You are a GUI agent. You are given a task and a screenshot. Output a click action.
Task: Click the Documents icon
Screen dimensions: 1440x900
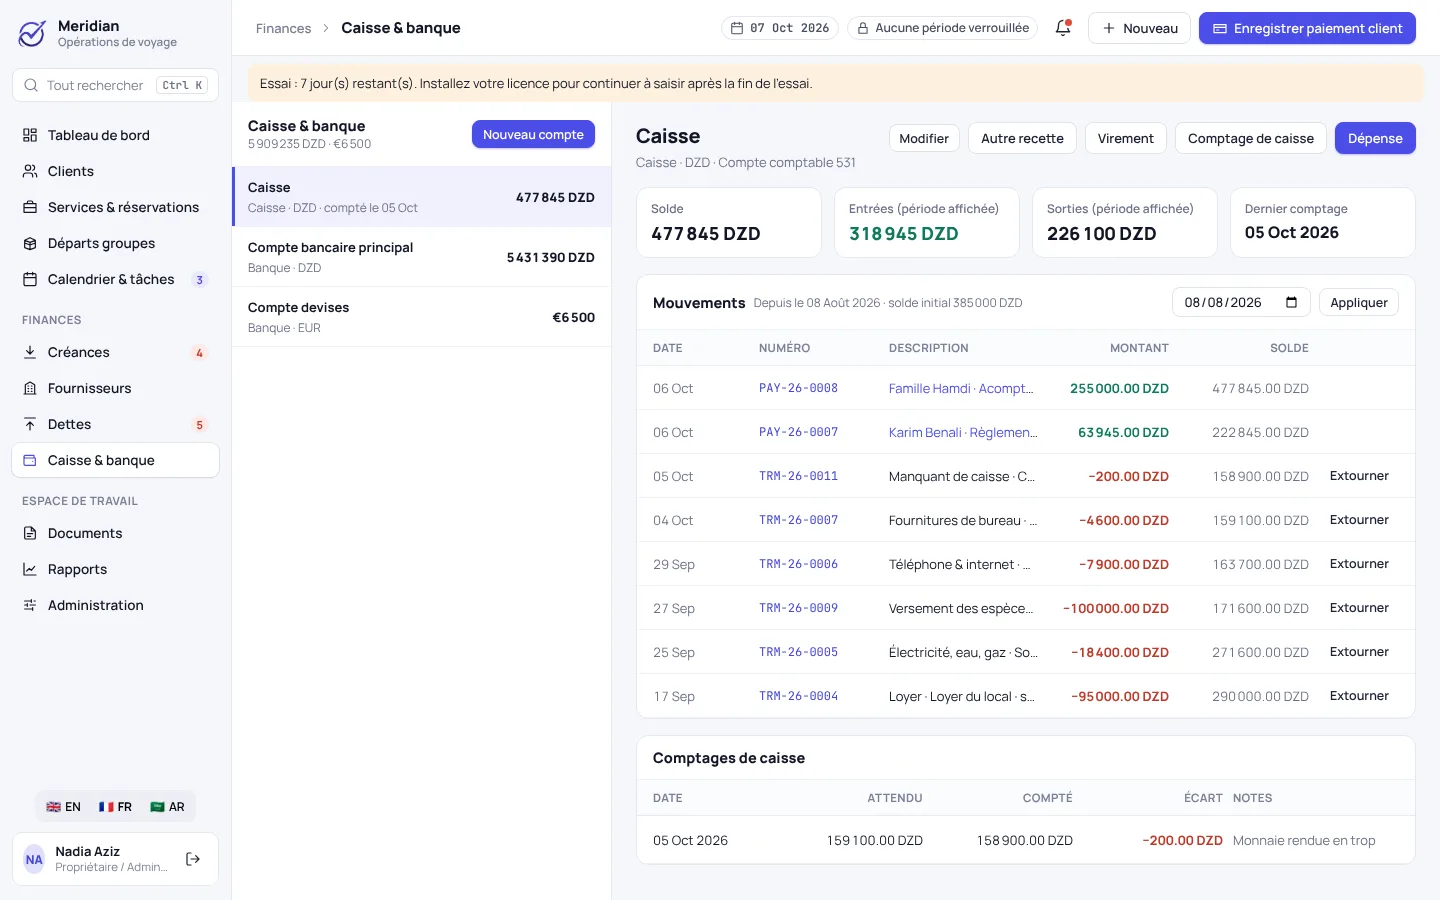click(30, 533)
